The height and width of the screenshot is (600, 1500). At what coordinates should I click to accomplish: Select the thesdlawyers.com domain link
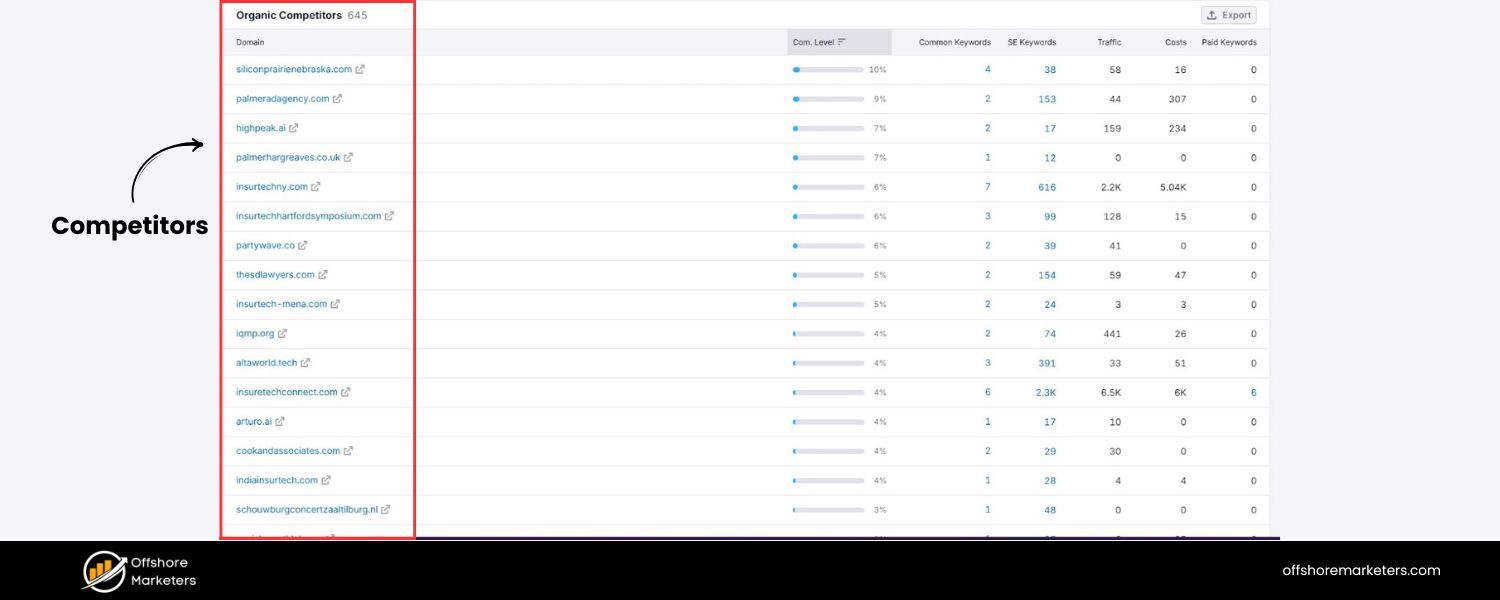pyautogui.click(x=276, y=274)
